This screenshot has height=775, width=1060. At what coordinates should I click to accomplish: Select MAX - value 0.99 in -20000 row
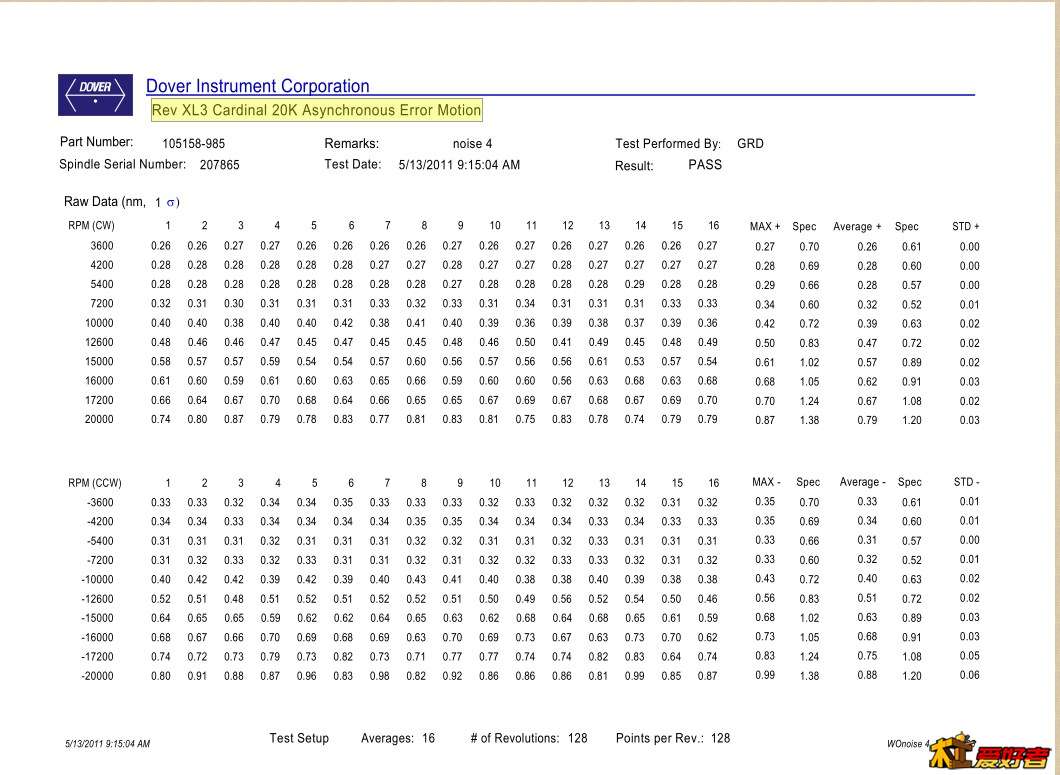tap(765, 675)
